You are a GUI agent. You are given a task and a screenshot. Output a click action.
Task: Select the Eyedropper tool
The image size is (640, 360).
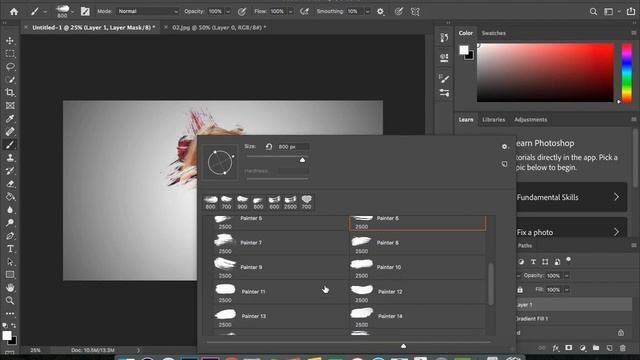pos(10,119)
